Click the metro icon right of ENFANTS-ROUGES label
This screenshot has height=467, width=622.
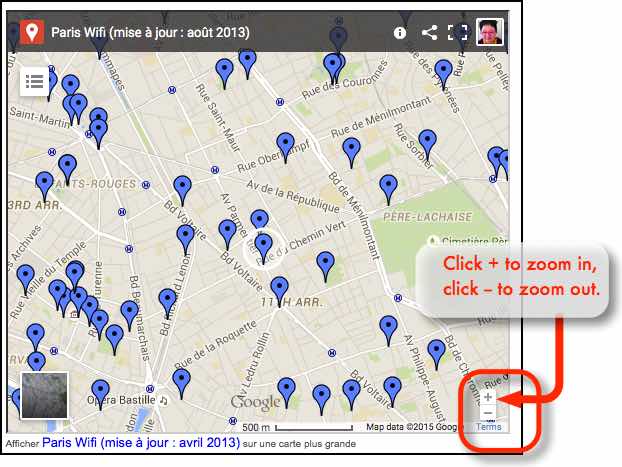pos(146,185)
